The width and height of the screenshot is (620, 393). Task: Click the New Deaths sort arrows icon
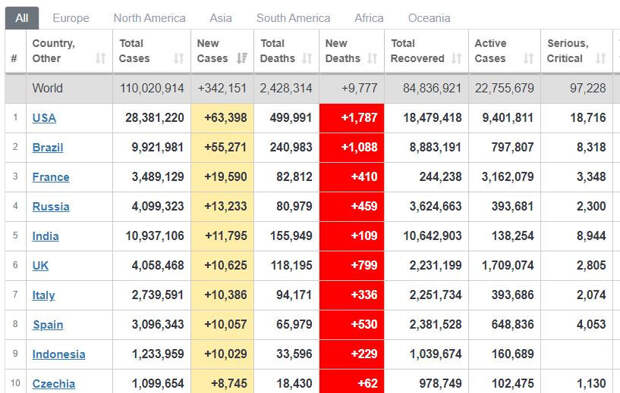(x=372, y=59)
